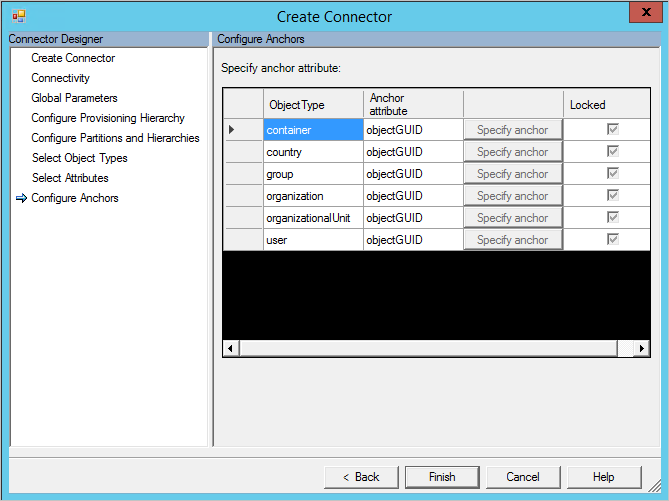
Task: Go to Select Object Types step
Action: click(79, 158)
